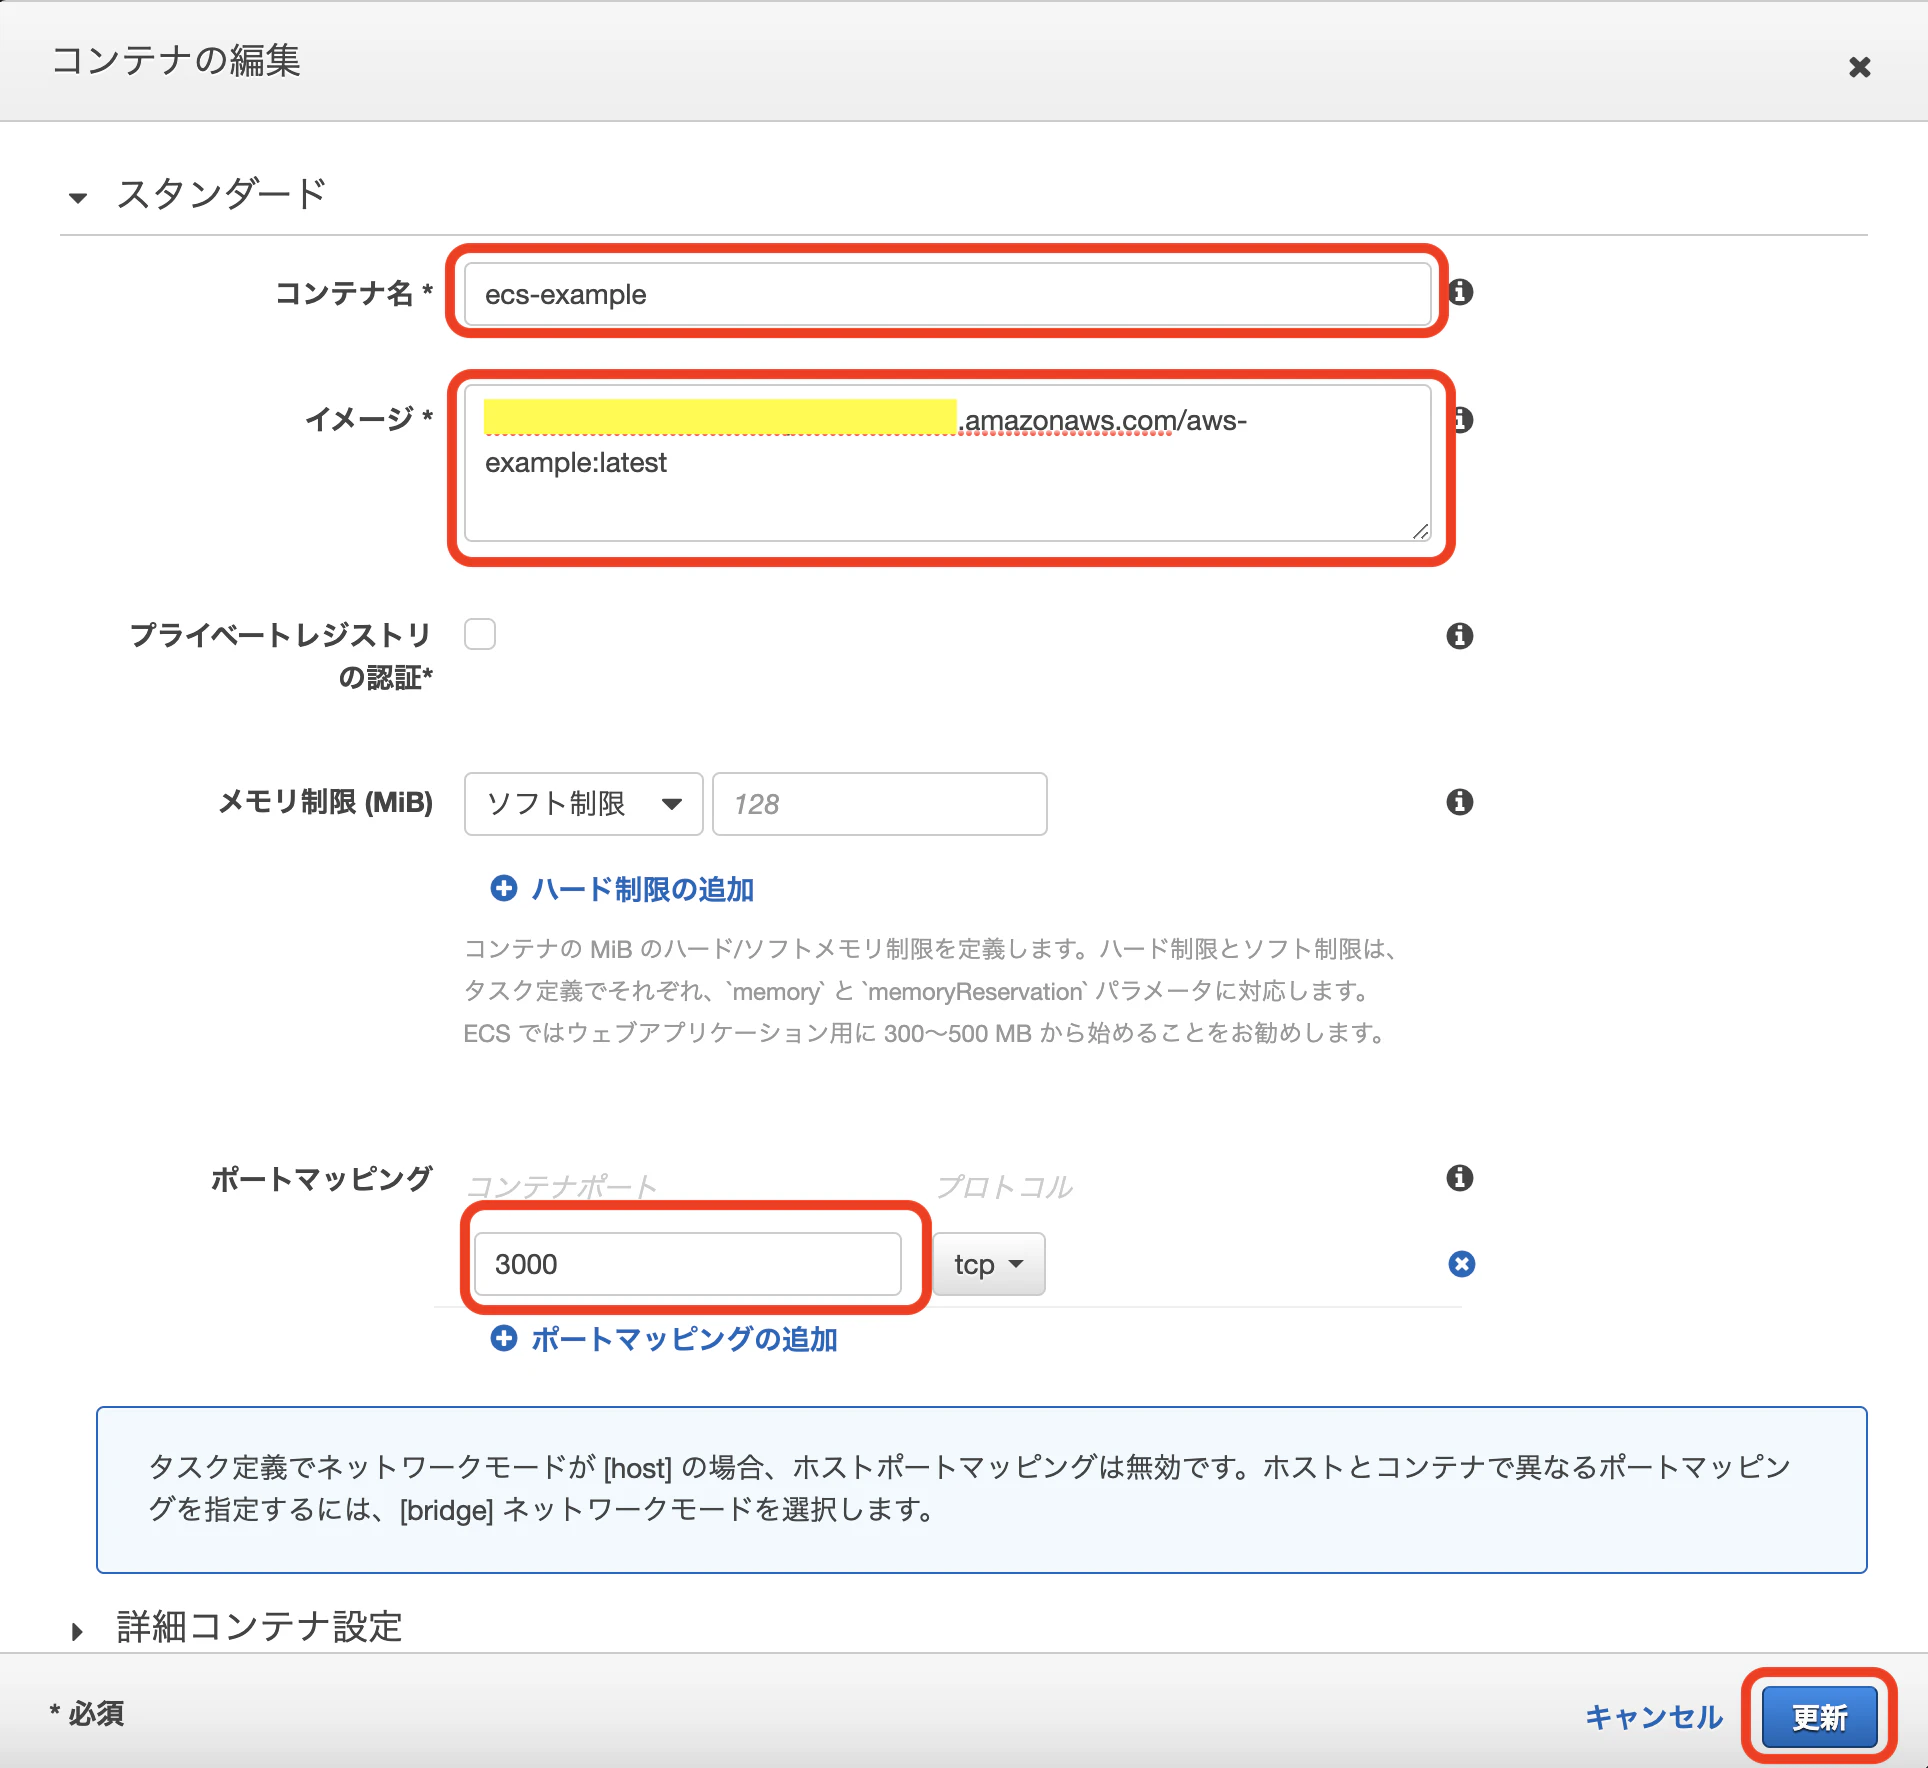Remove the 3000 tcp port mapping
The height and width of the screenshot is (1768, 1928).
1462,1264
